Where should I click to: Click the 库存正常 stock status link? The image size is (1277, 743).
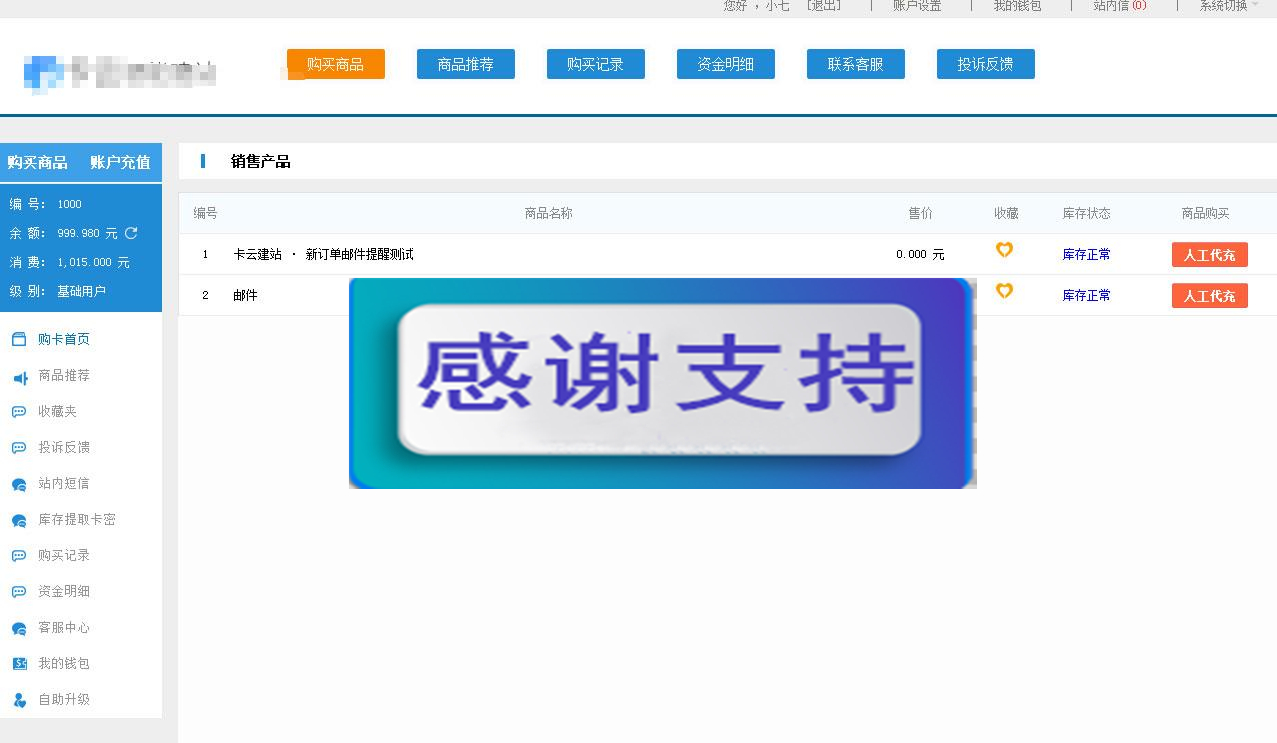1086,254
